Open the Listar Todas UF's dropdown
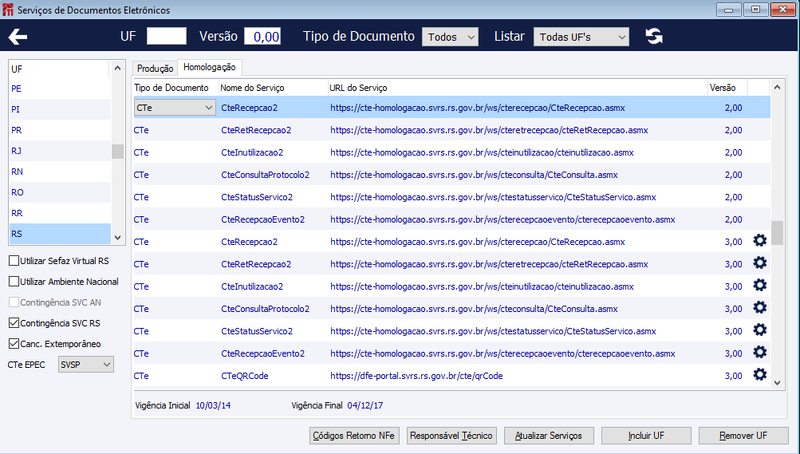This screenshot has height=454, width=800. pos(581,37)
